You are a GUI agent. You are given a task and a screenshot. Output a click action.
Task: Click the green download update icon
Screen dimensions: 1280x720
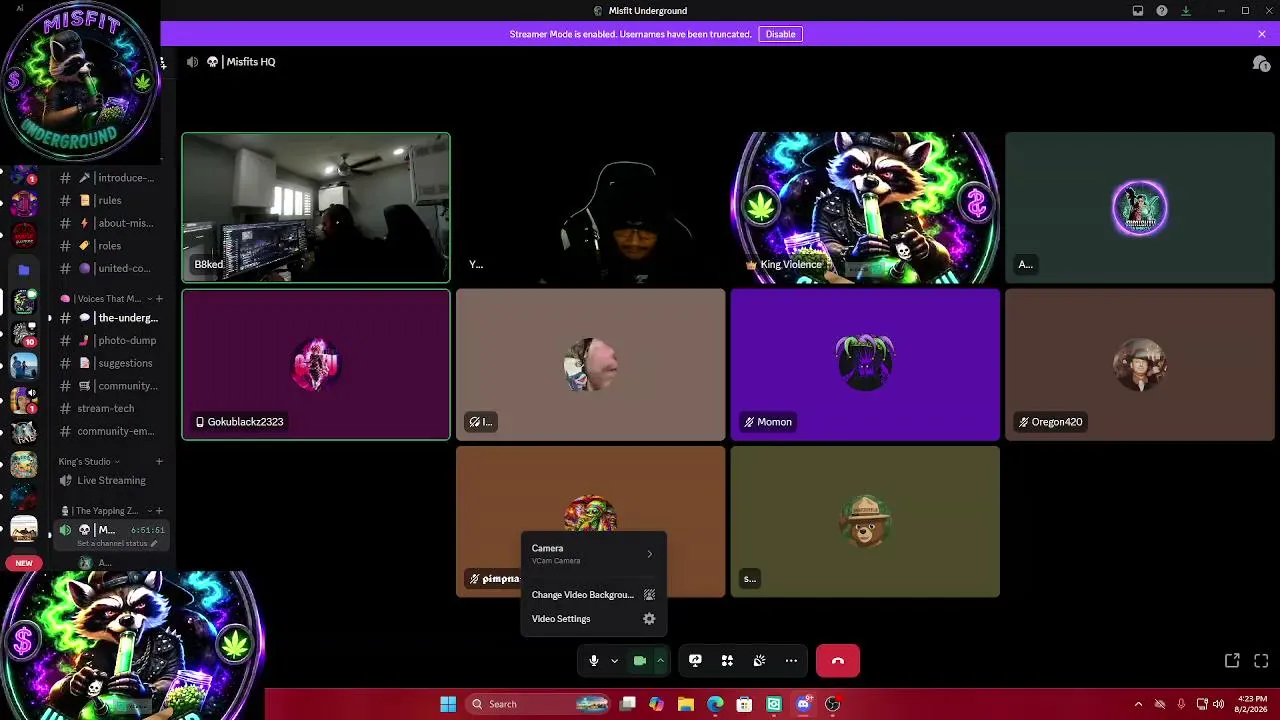click(1186, 11)
